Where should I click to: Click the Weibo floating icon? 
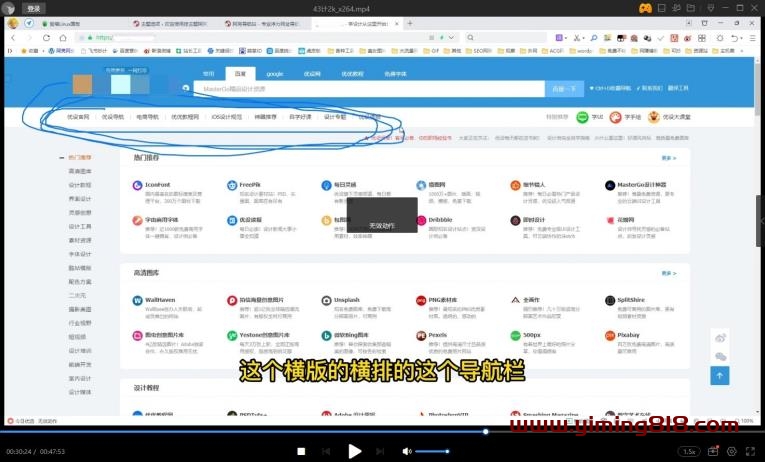click(721, 338)
